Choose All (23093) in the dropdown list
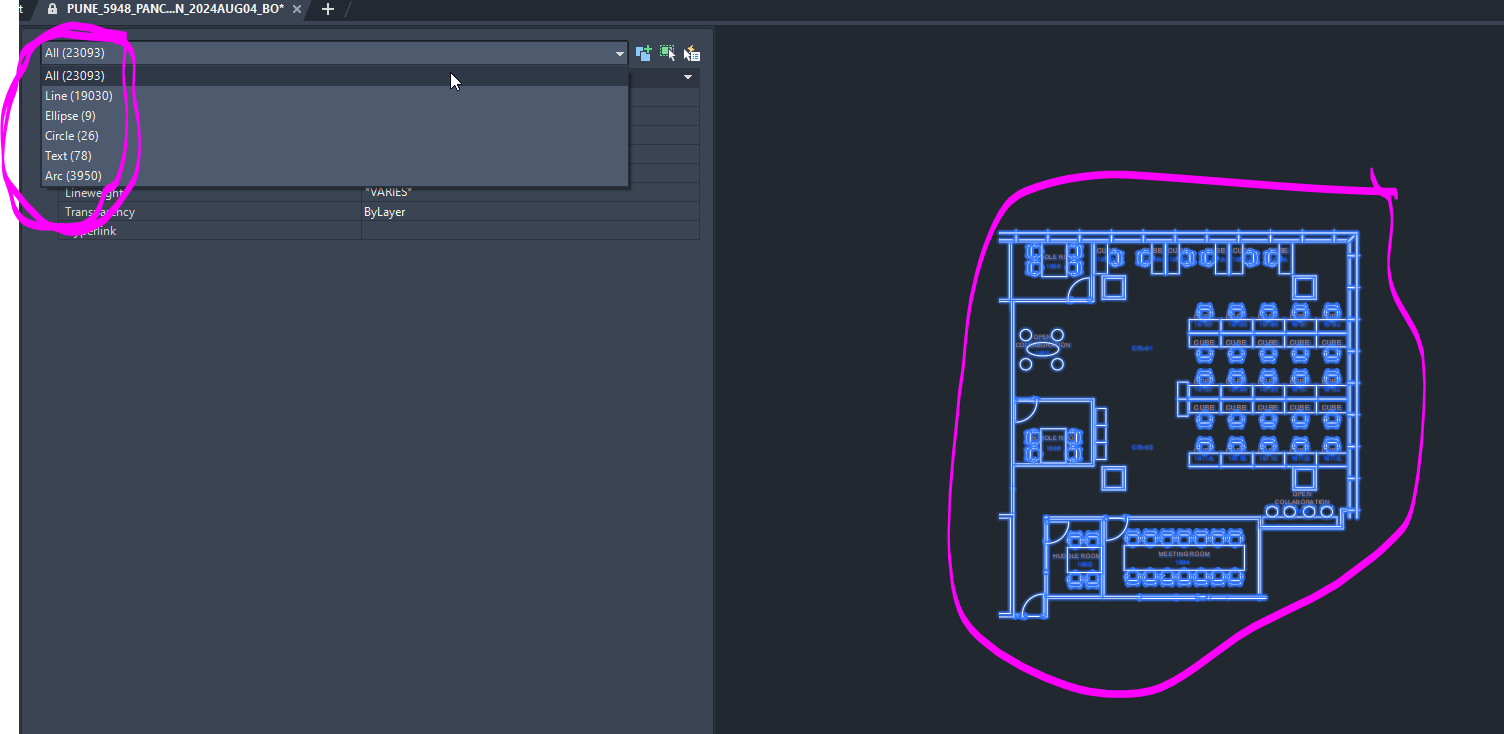The width and height of the screenshot is (1504, 734). point(334,76)
